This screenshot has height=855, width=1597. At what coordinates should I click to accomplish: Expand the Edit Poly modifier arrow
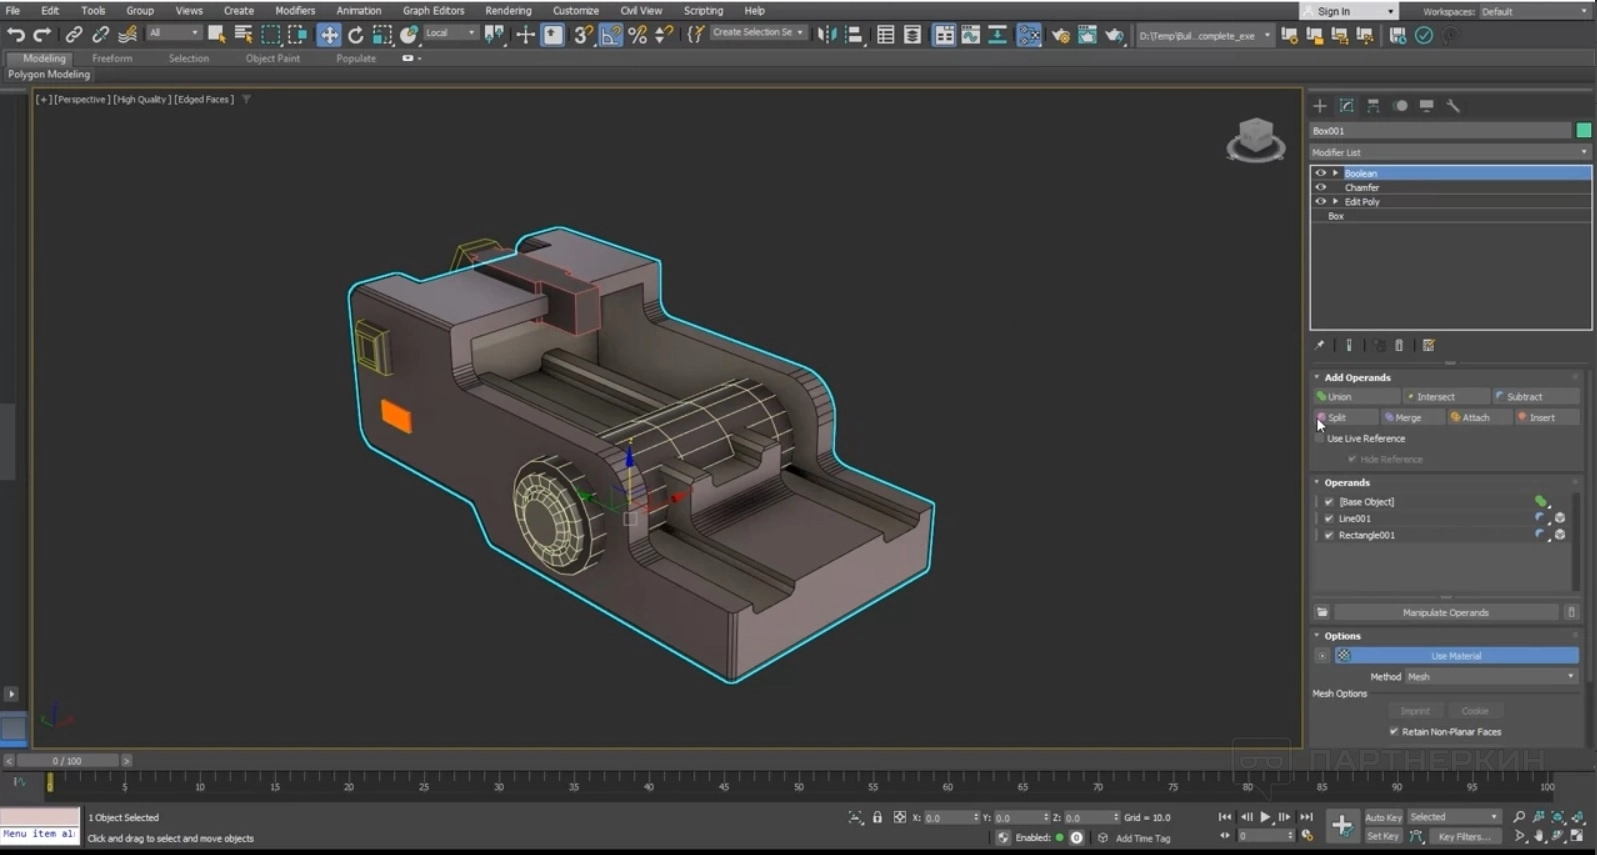[x=1335, y=202]
